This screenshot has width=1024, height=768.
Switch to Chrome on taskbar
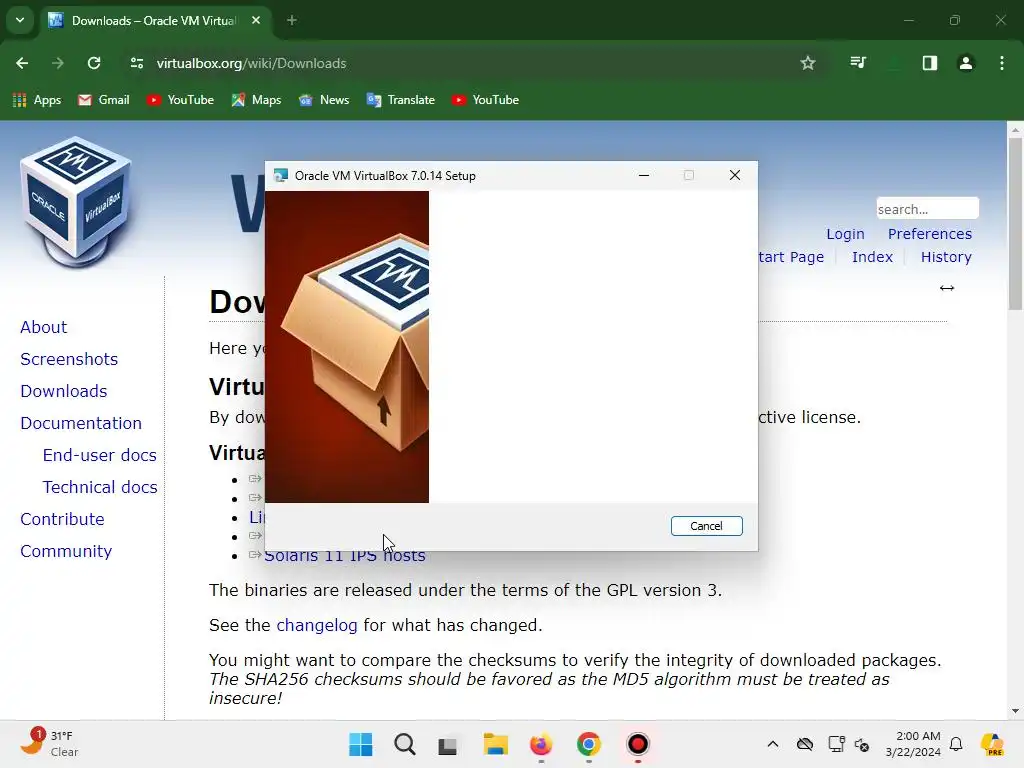(588, 744)
